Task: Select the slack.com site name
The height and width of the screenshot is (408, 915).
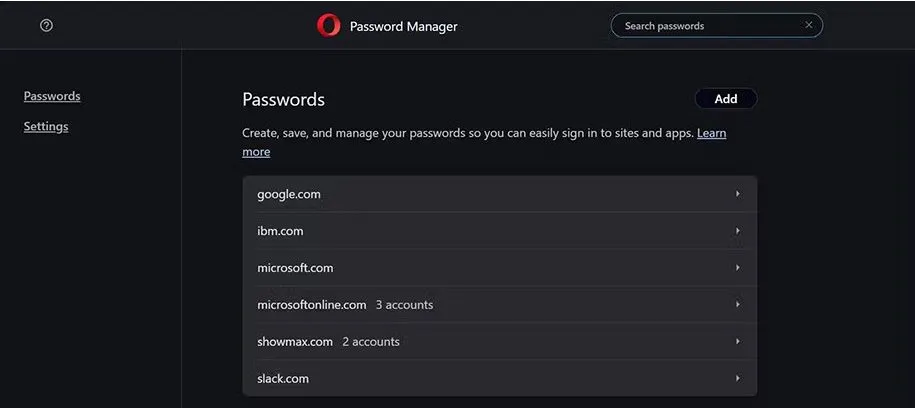Action: 283,379
